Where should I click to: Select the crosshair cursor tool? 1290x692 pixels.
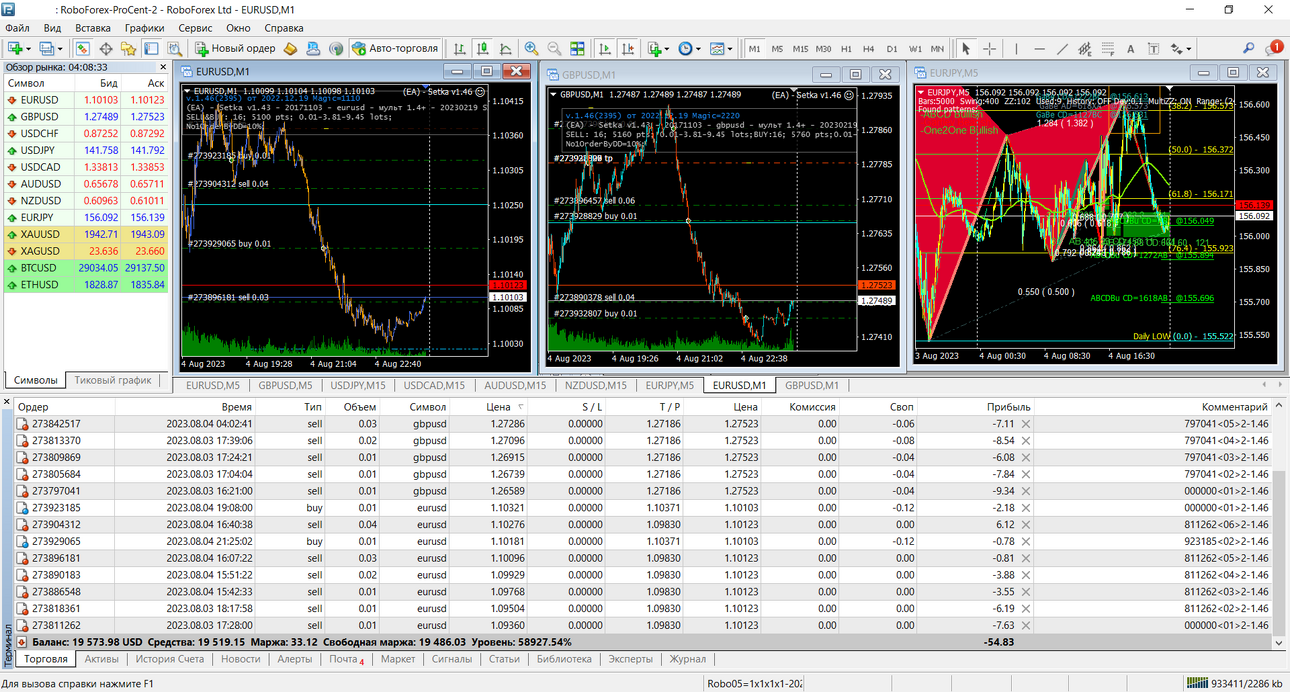989,48
